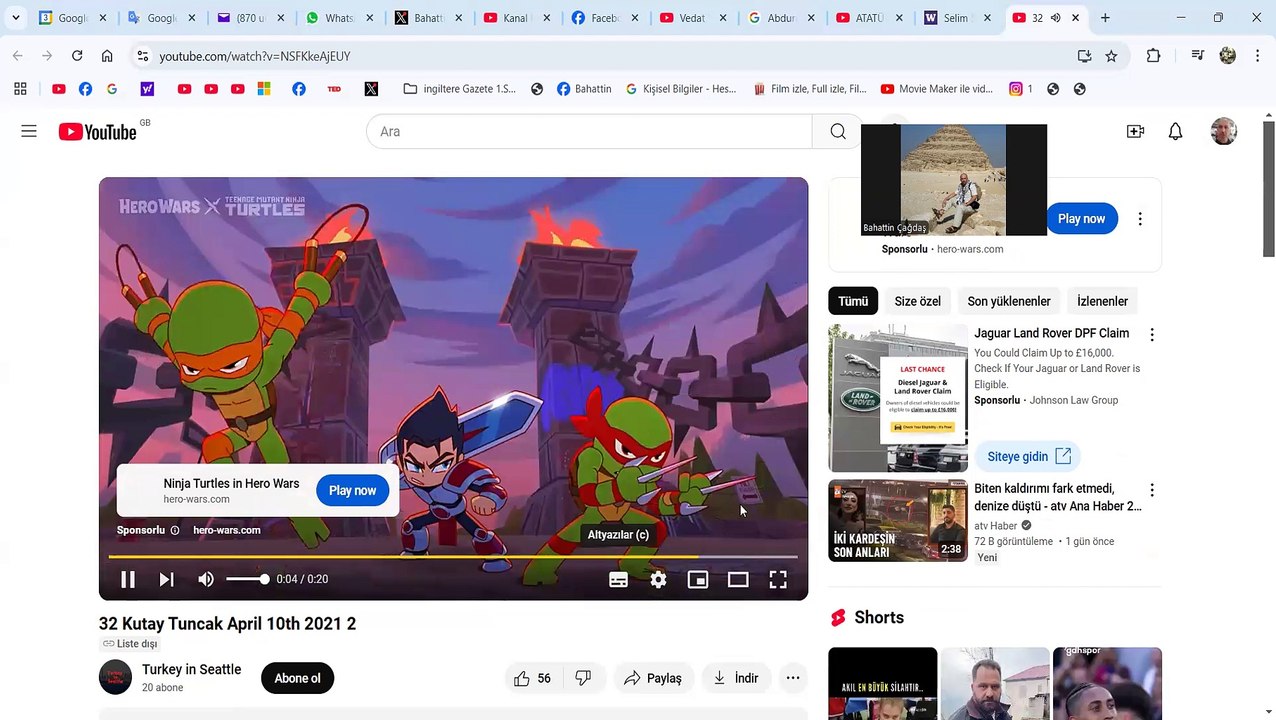This screenshot has width=1276, height=720.
Task: Reload the page in Chrome
Action: click(x=77, y=56)
